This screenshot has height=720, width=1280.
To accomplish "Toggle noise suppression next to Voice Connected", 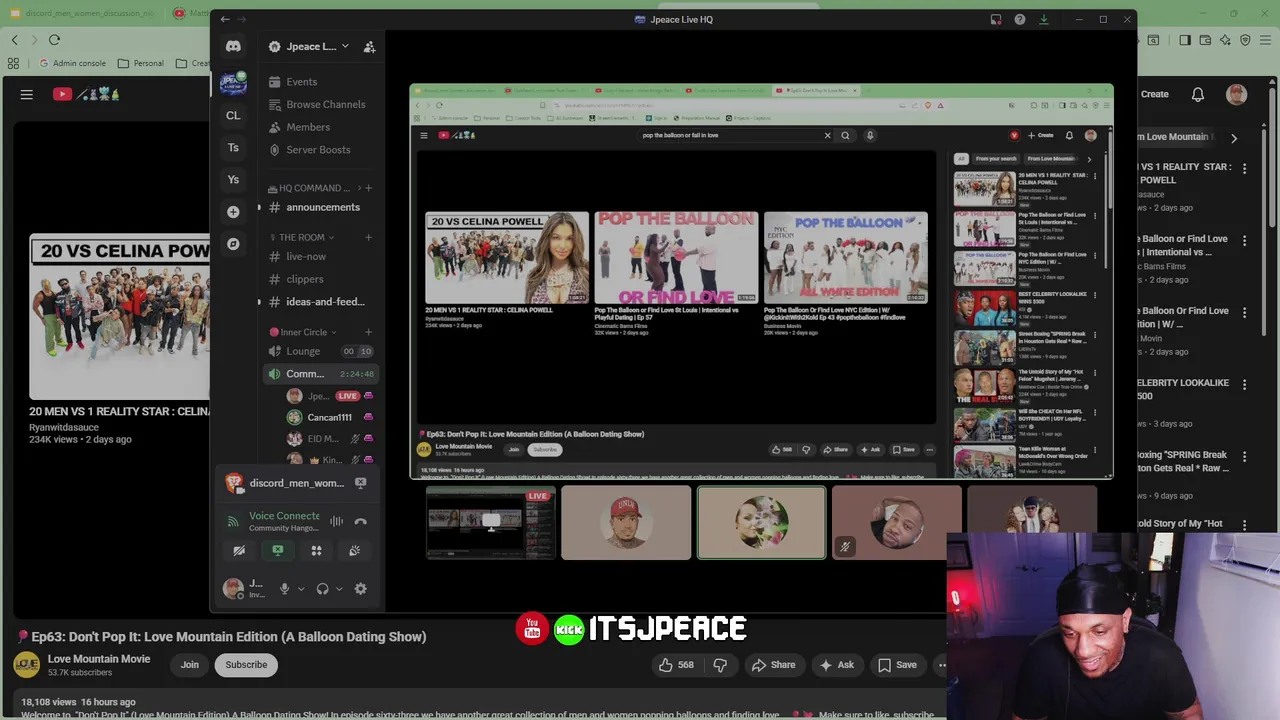I will [x=336, y=521].
